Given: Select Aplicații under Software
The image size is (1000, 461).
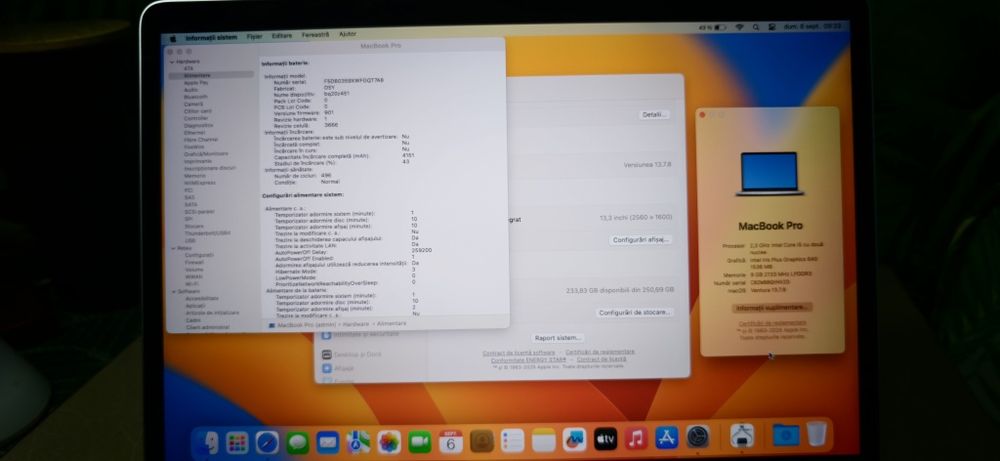Looking at the screenshot, I should [x=195, y=306].
